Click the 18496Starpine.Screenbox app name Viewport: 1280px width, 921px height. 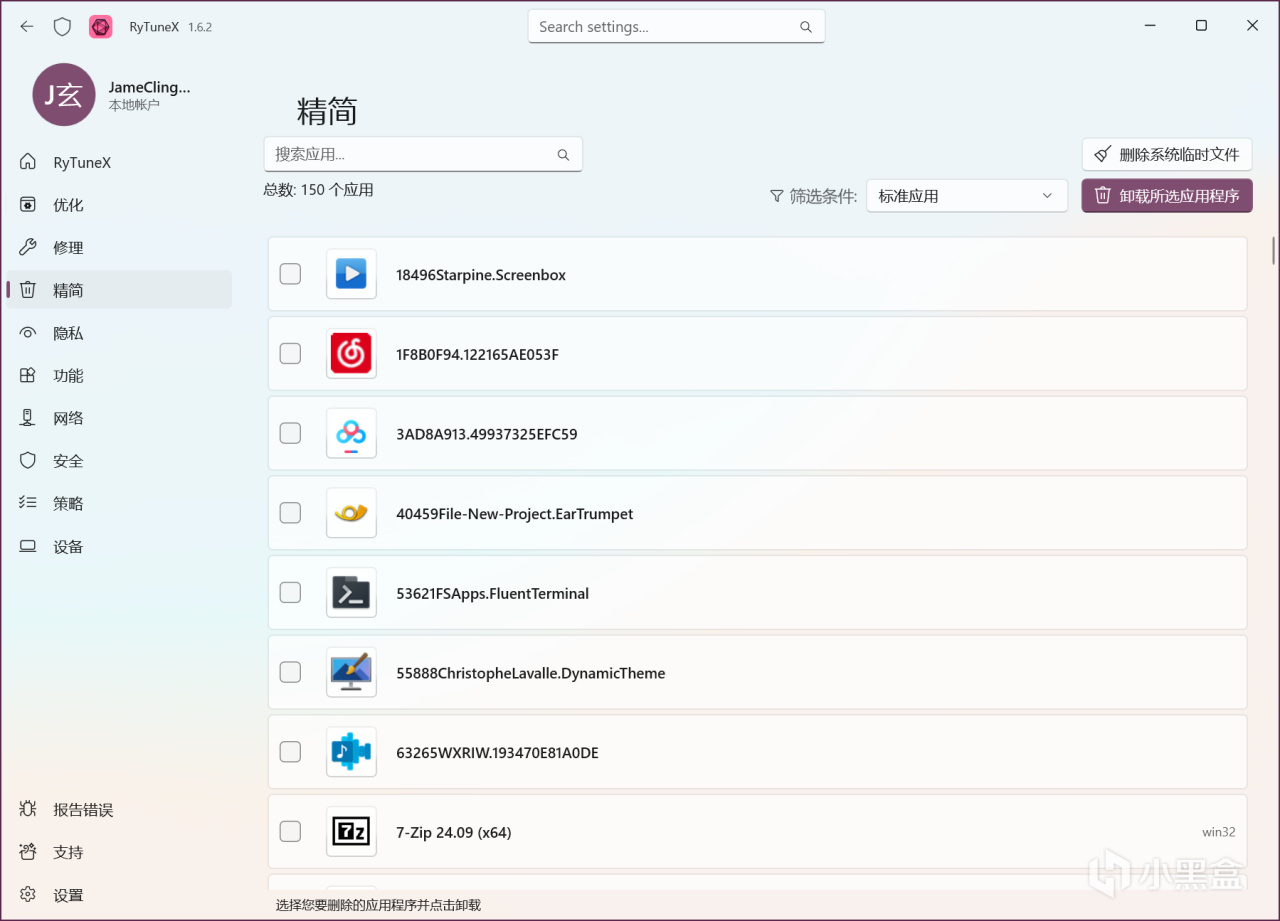tap(481, 275)
